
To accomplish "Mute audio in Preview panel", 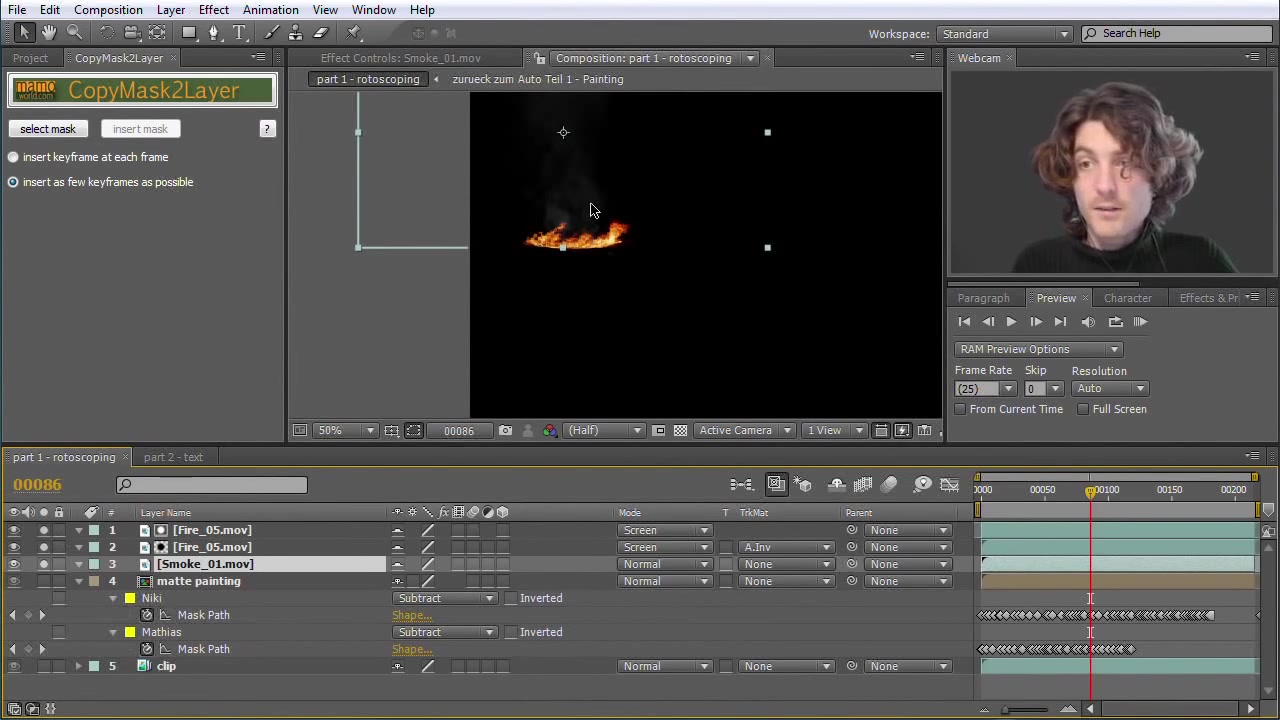I will pos(1088,322).
